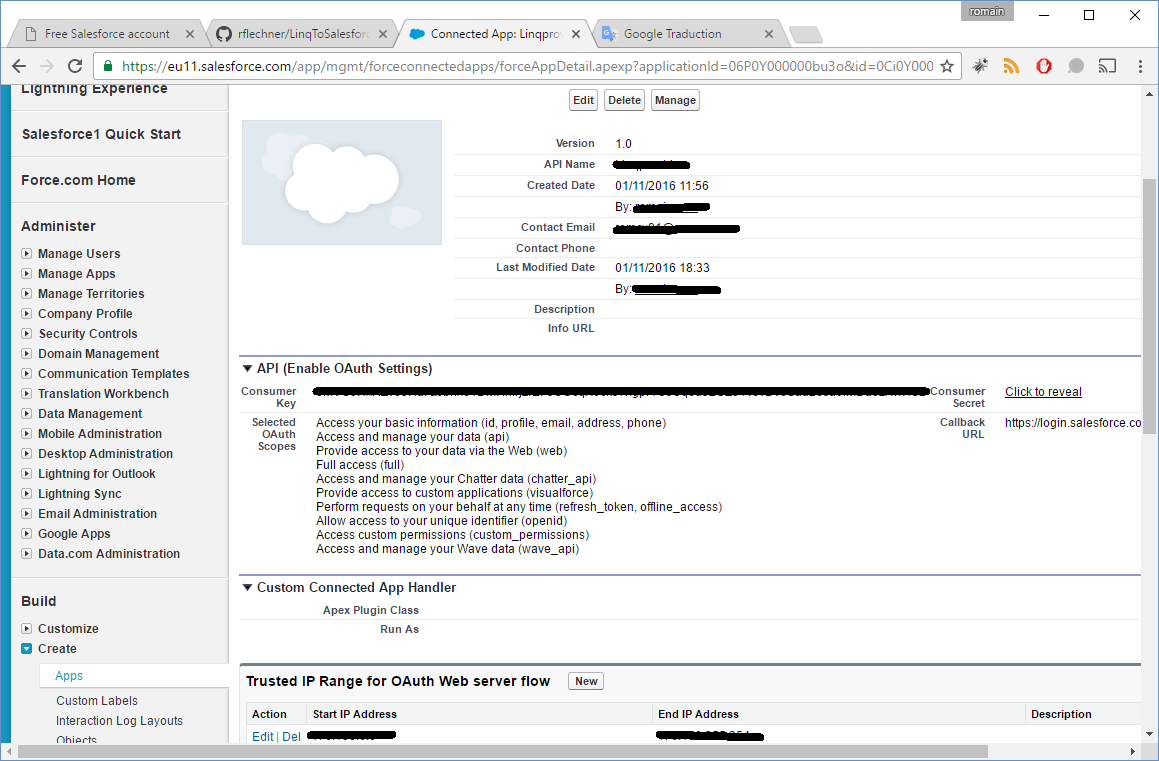
Task: Open the bug extension icon in toolbar
Action: pos(980,66)
